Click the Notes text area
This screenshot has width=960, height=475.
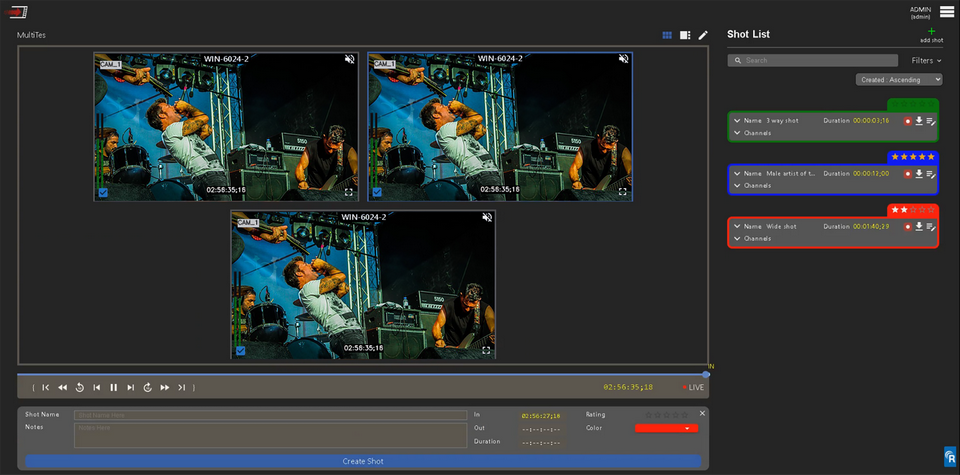point(271,435)
